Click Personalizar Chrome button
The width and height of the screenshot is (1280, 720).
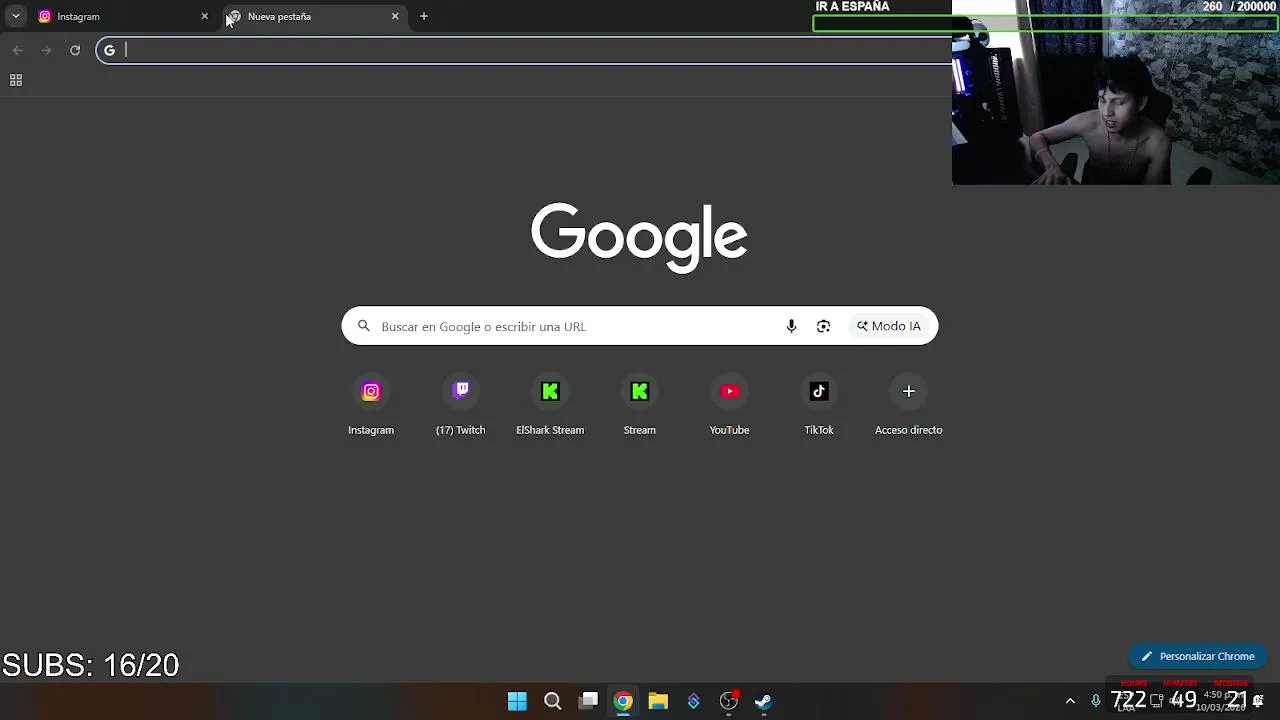pos(1198,656)
